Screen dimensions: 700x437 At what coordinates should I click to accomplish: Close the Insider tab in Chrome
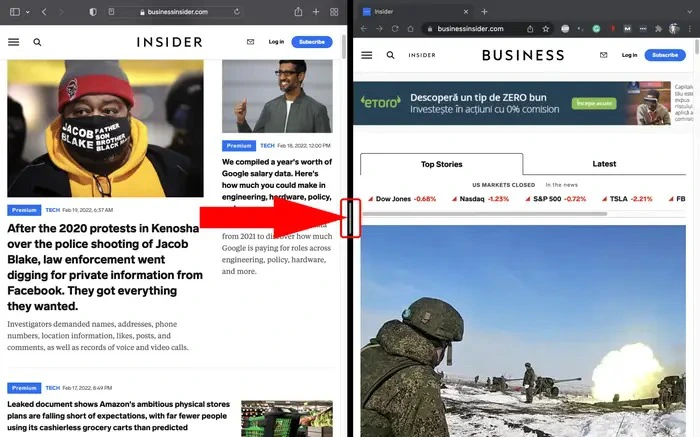(x=466, y=12)
